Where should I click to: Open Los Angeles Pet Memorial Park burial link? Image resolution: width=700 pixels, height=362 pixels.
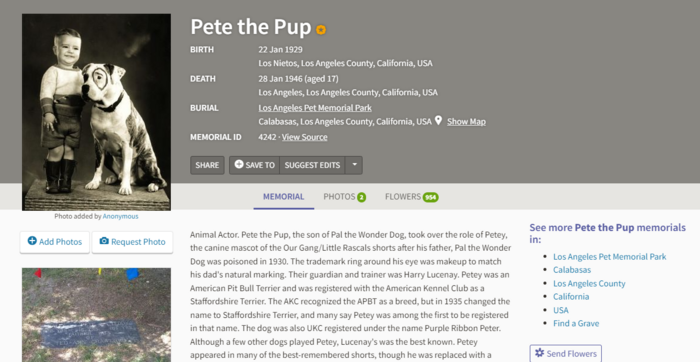click(x=315, y=108)
